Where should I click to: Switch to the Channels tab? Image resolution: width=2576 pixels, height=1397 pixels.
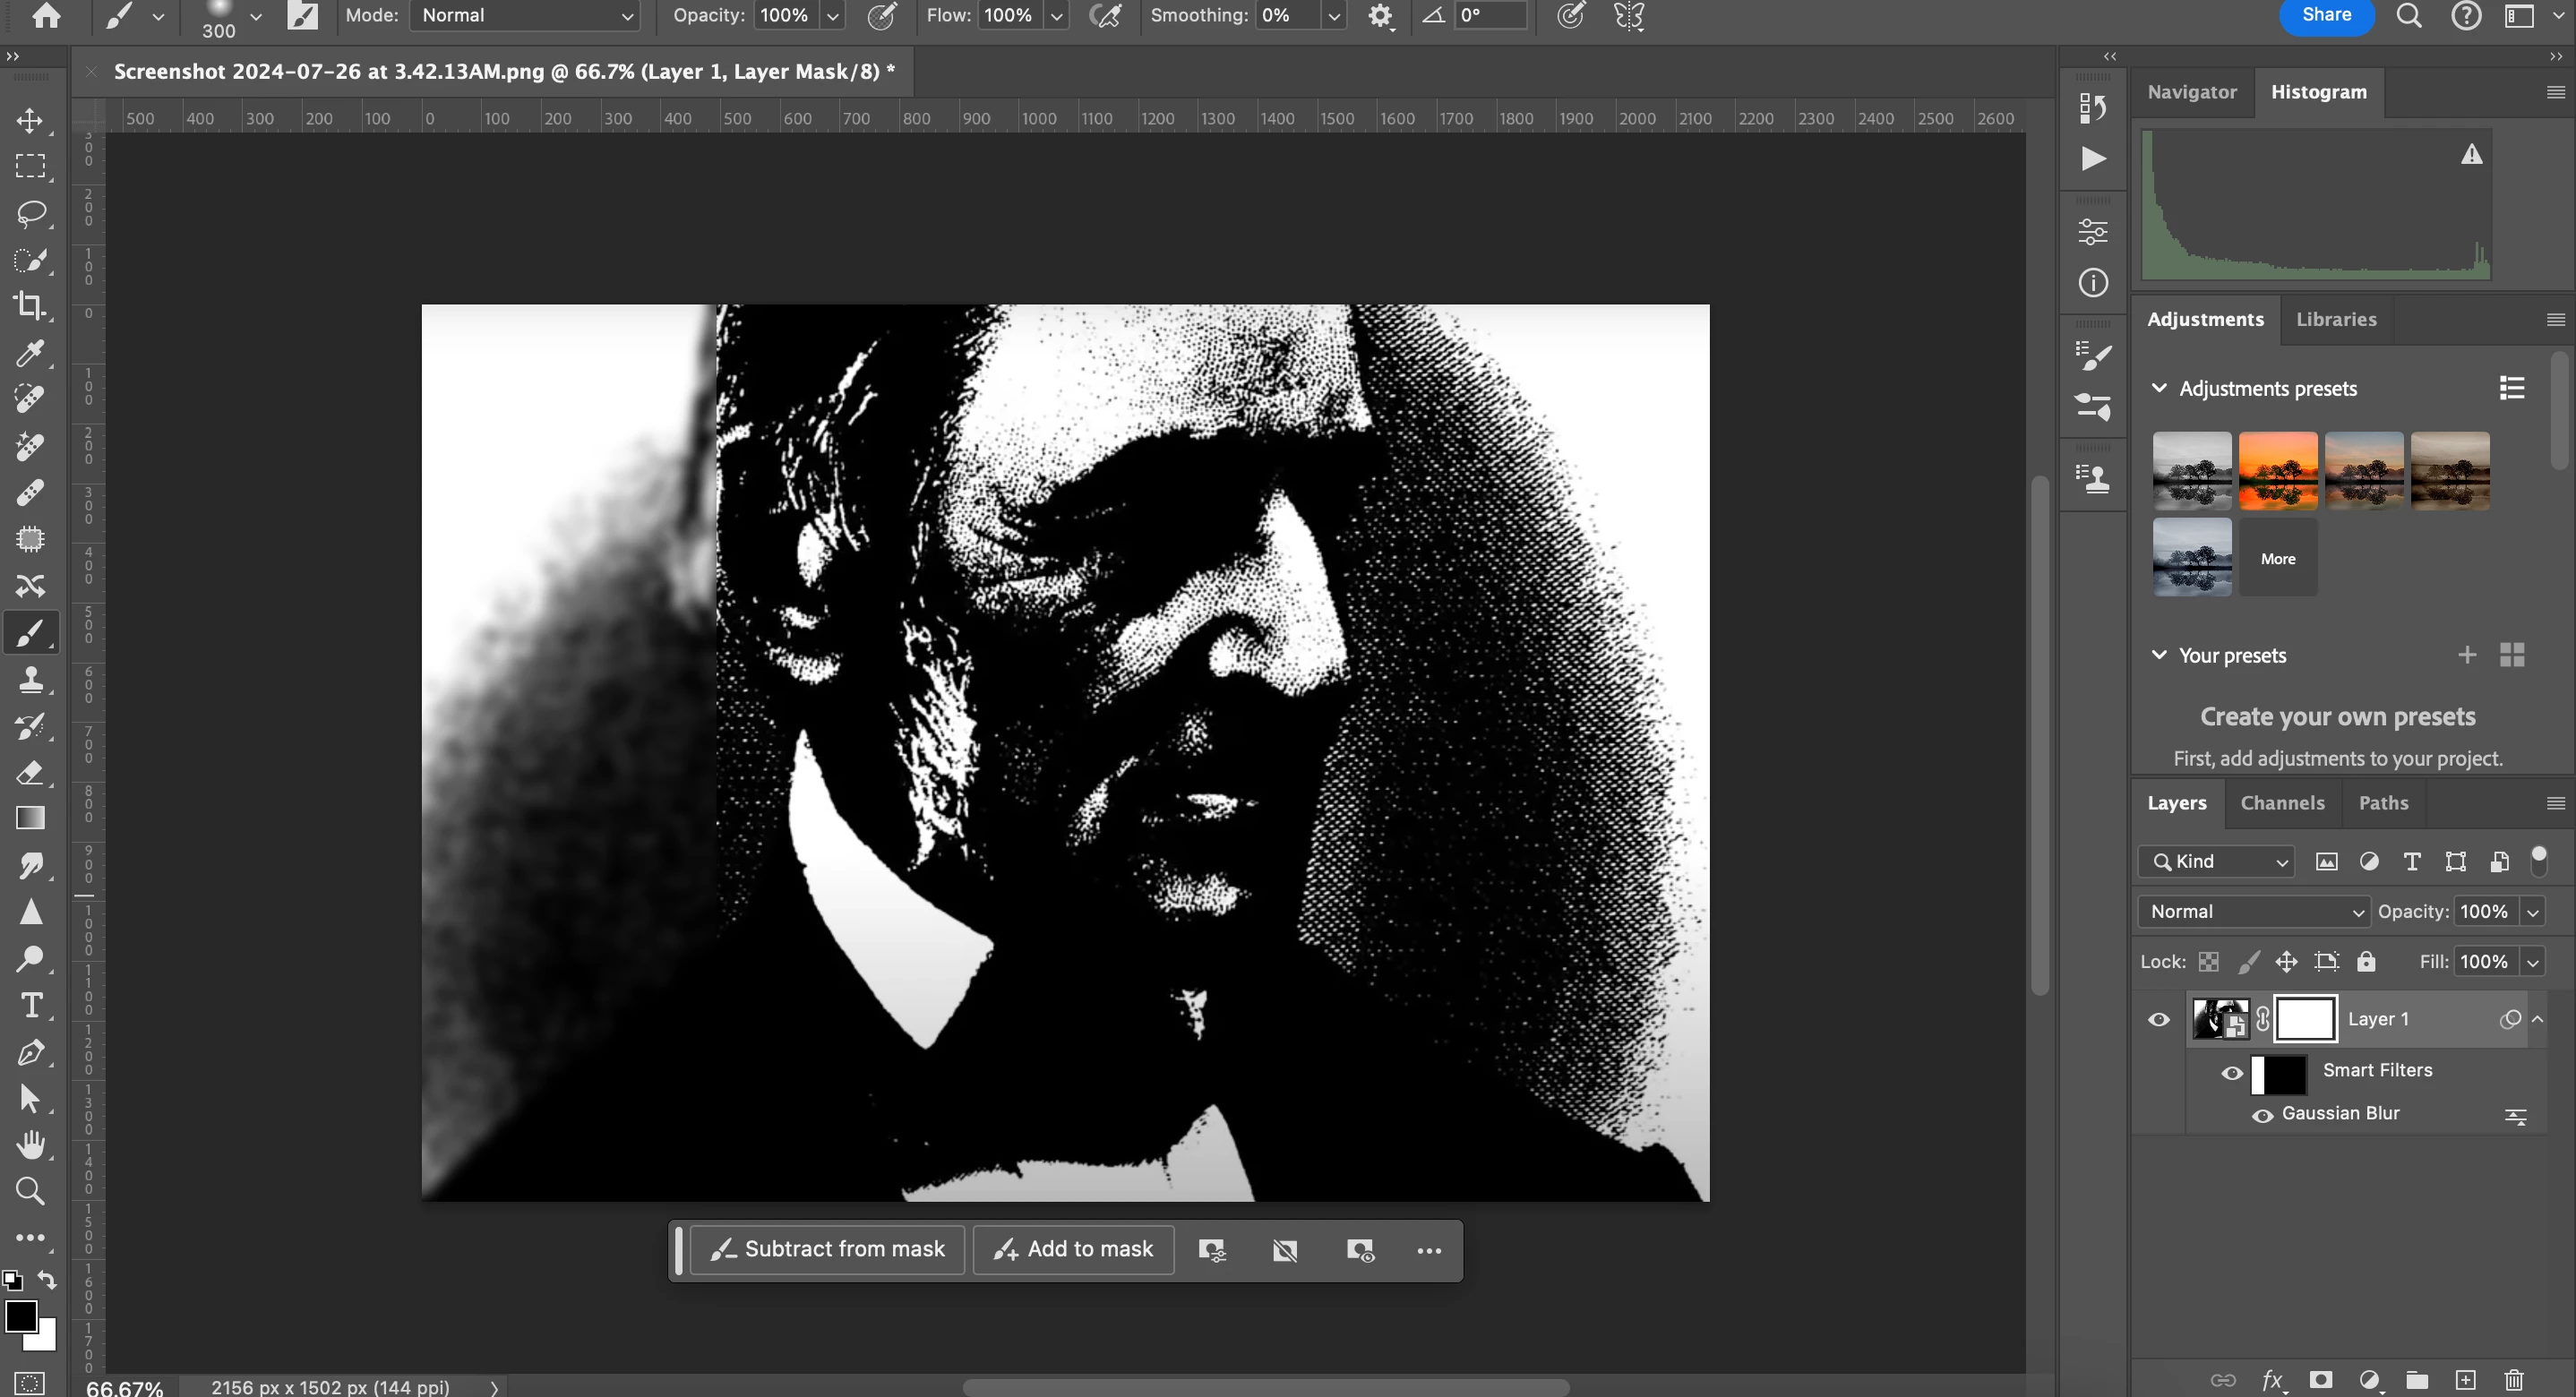coord(2282,803)
